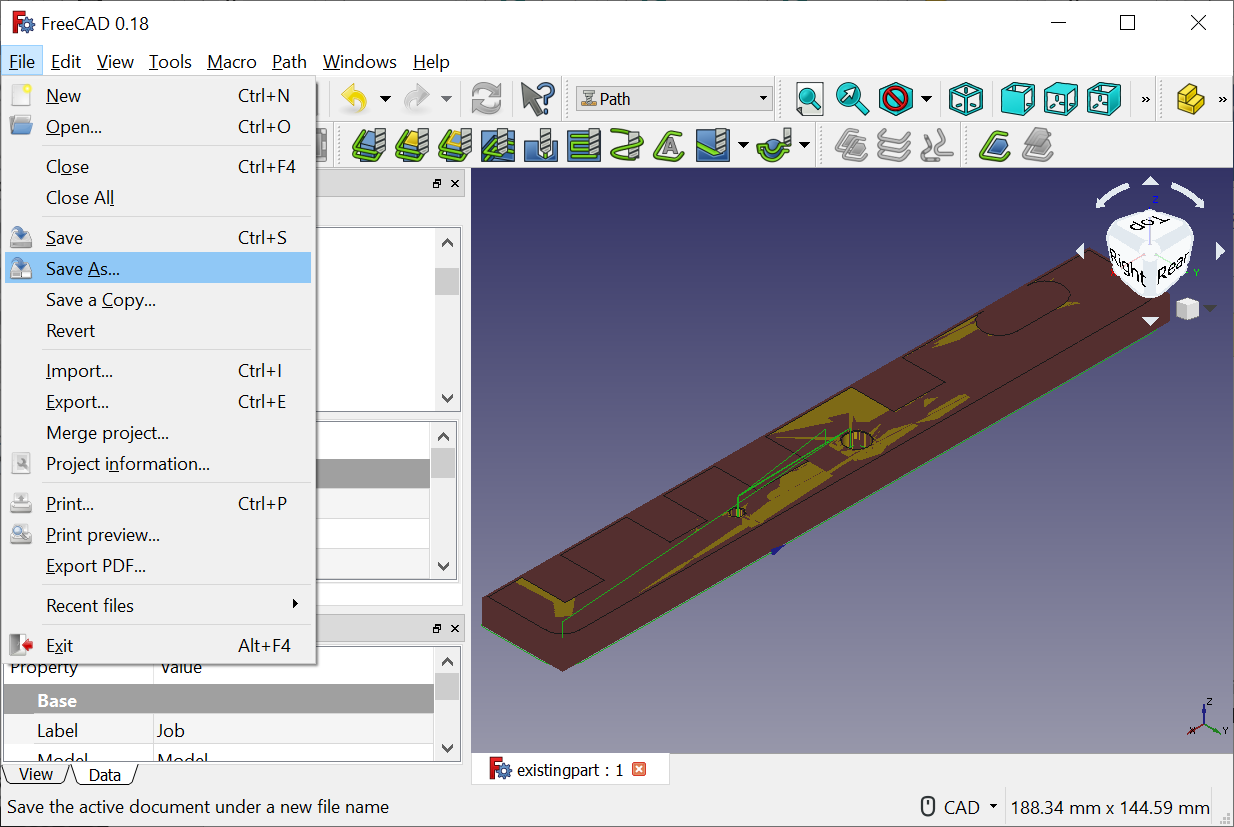
Task: Expand the undo history dropdown arrow
Action: (x=385, y=99)
